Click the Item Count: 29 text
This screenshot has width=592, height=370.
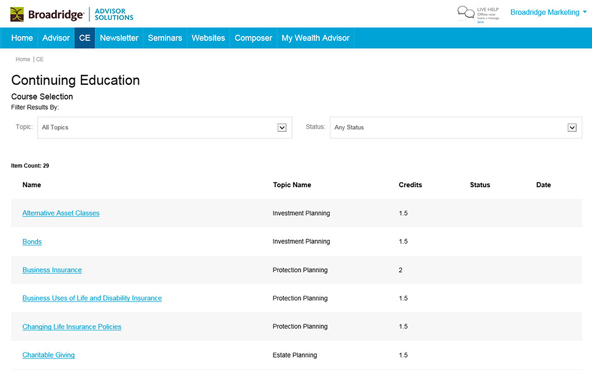point(30,165)
